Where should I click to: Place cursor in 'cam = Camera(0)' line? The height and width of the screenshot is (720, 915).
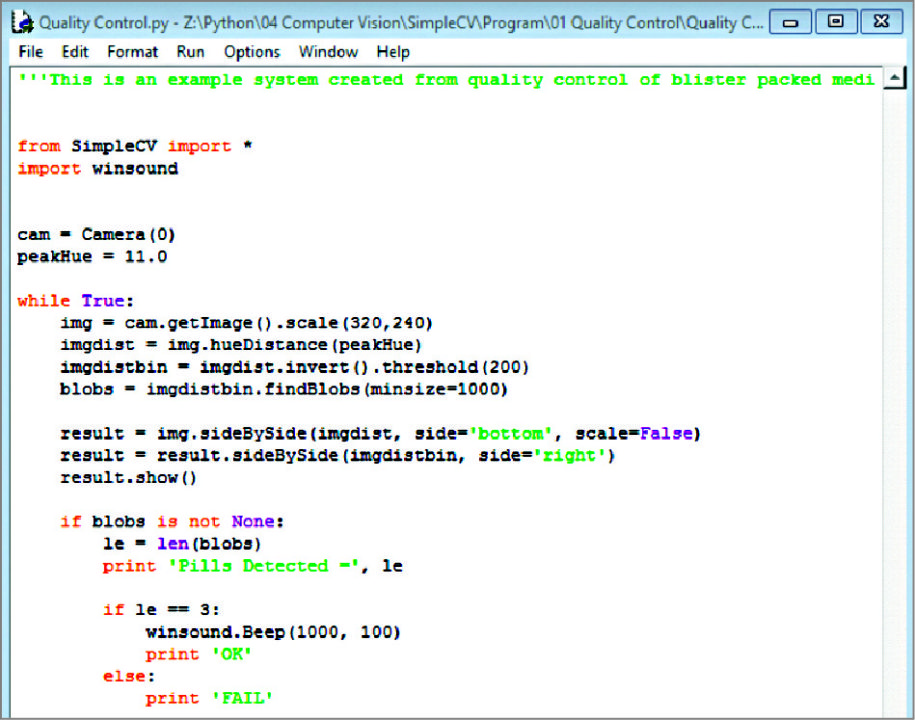point(96,235)
